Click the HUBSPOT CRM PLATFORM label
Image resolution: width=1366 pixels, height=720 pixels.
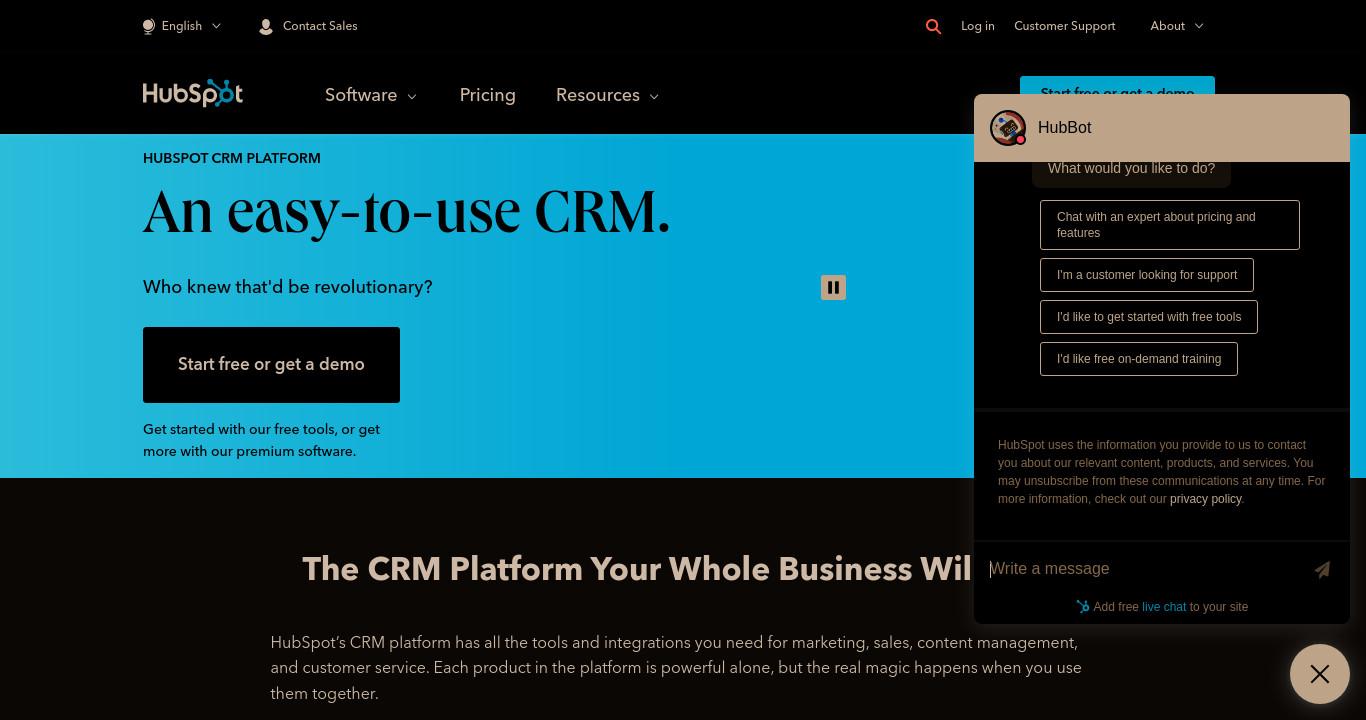coord(232,158)
